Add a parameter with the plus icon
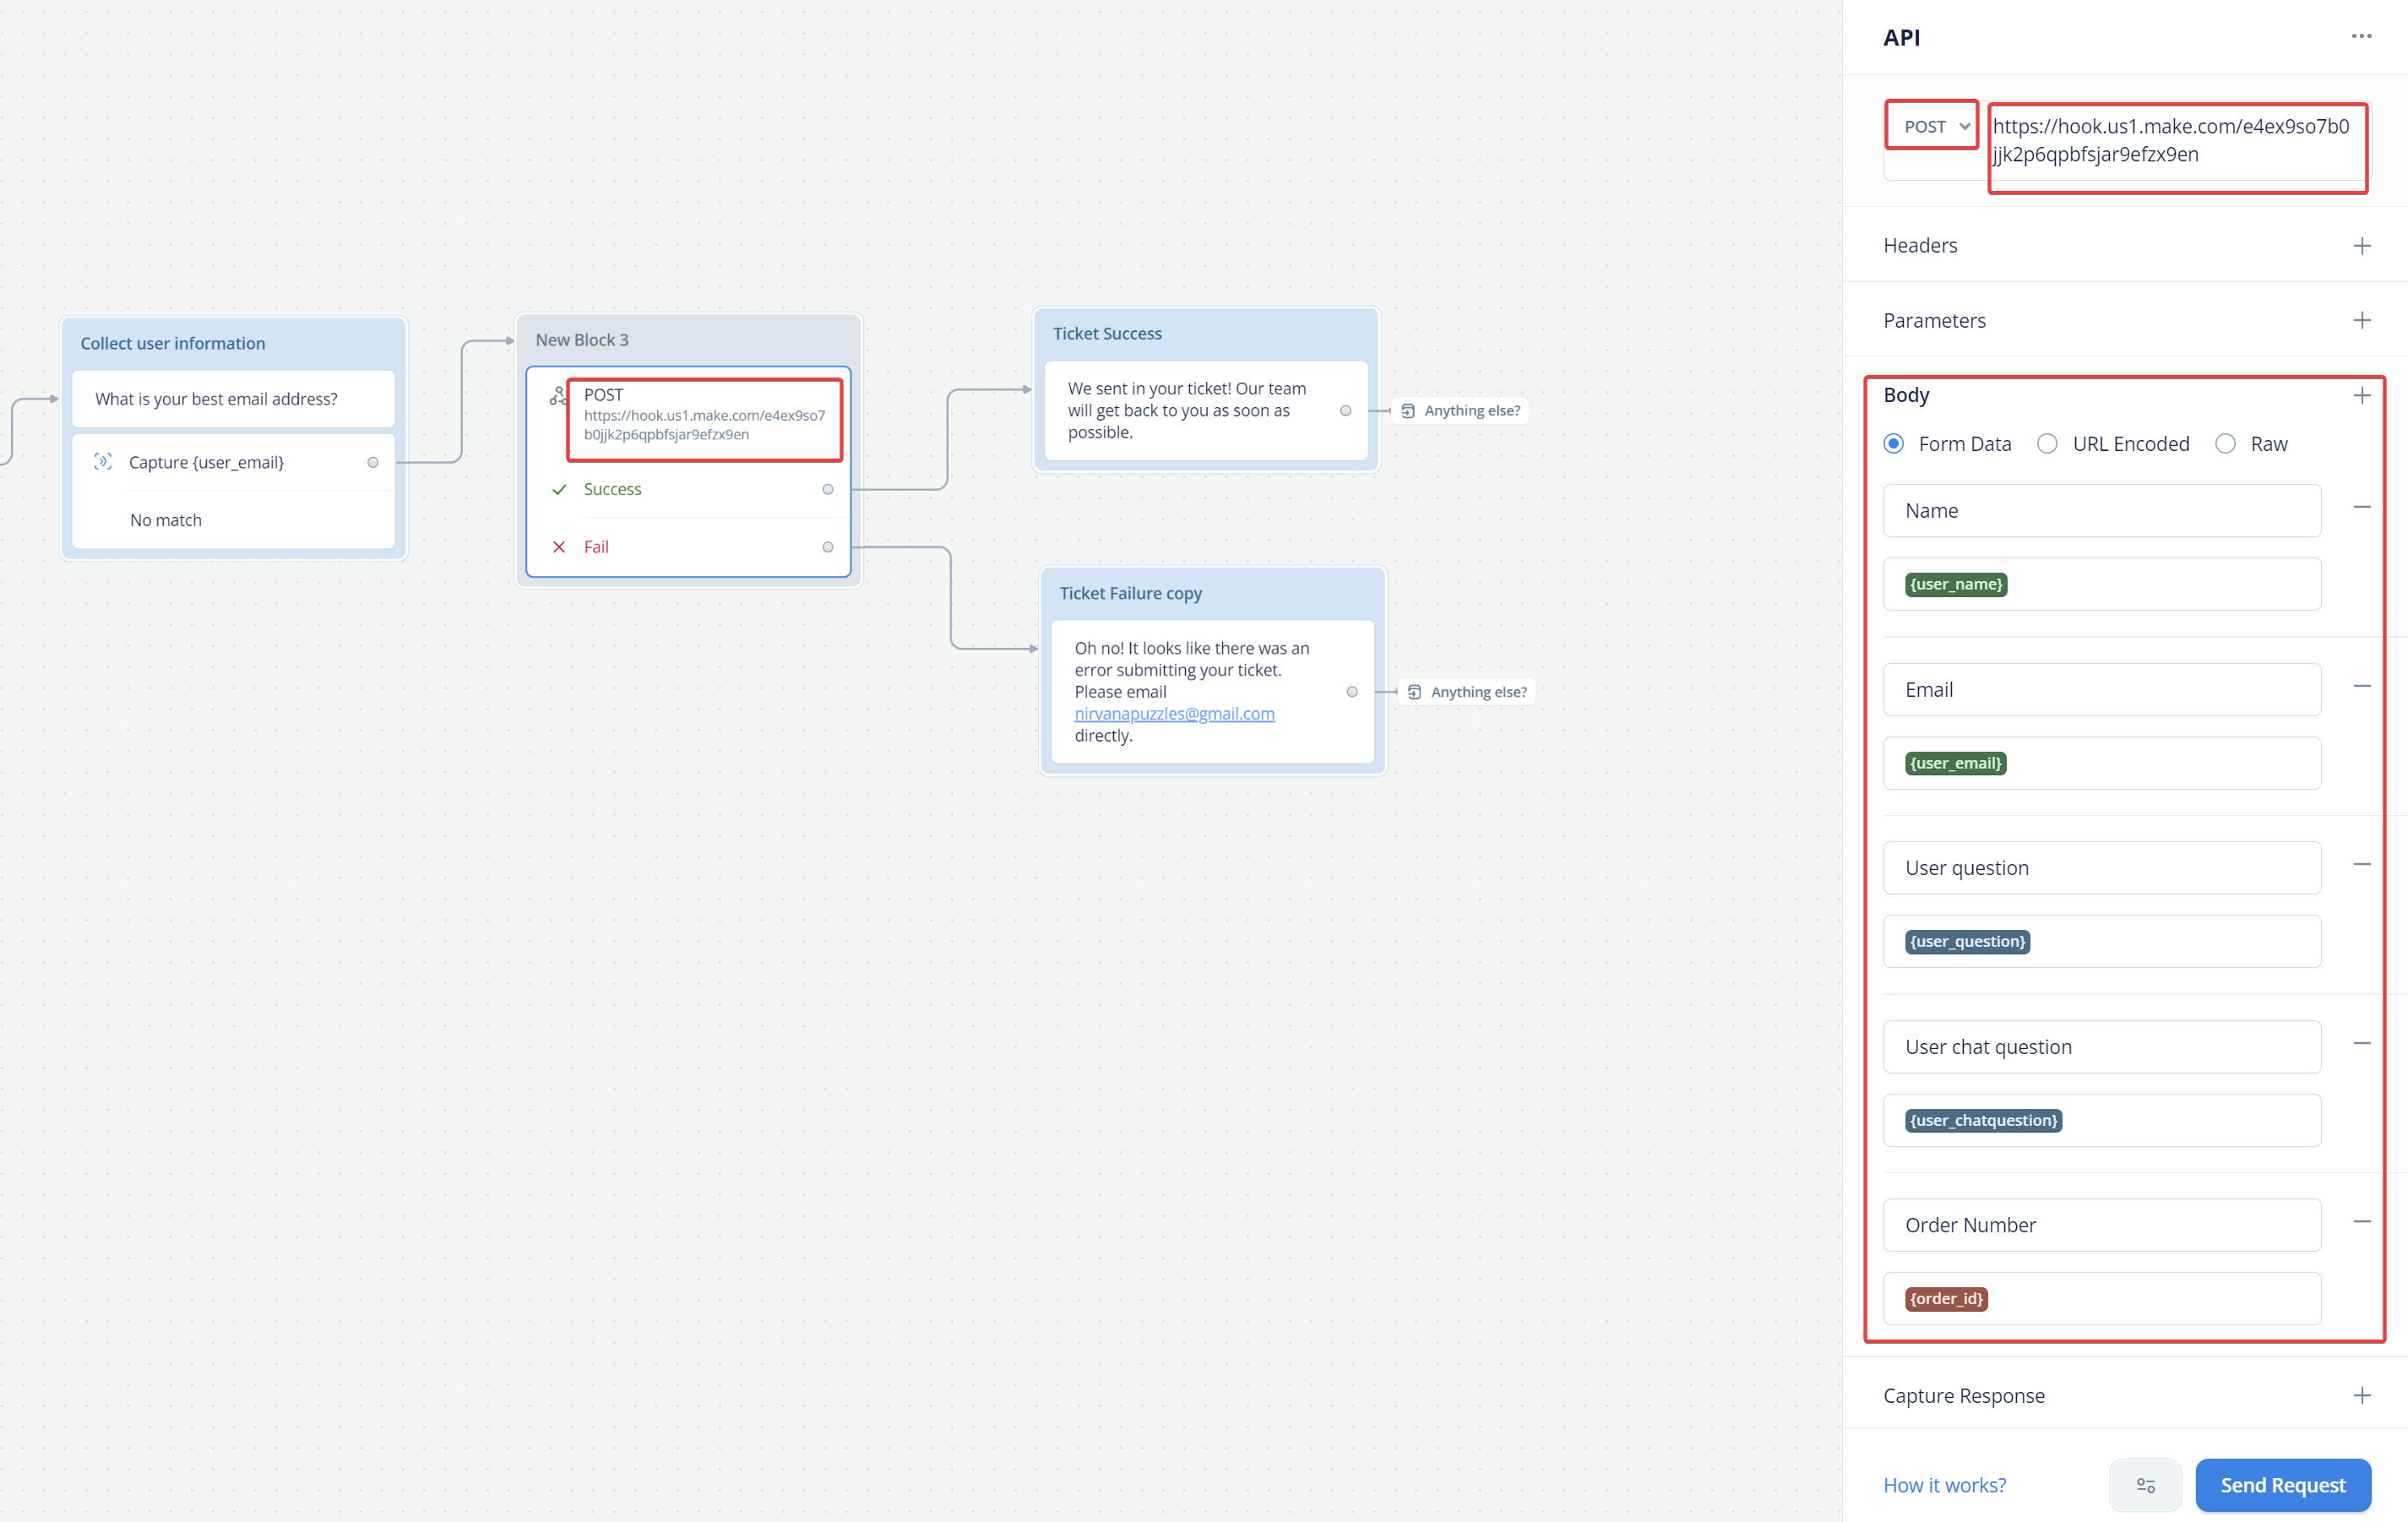The height and width of the screenshot is (1522, 2408). click(2362, 321)
